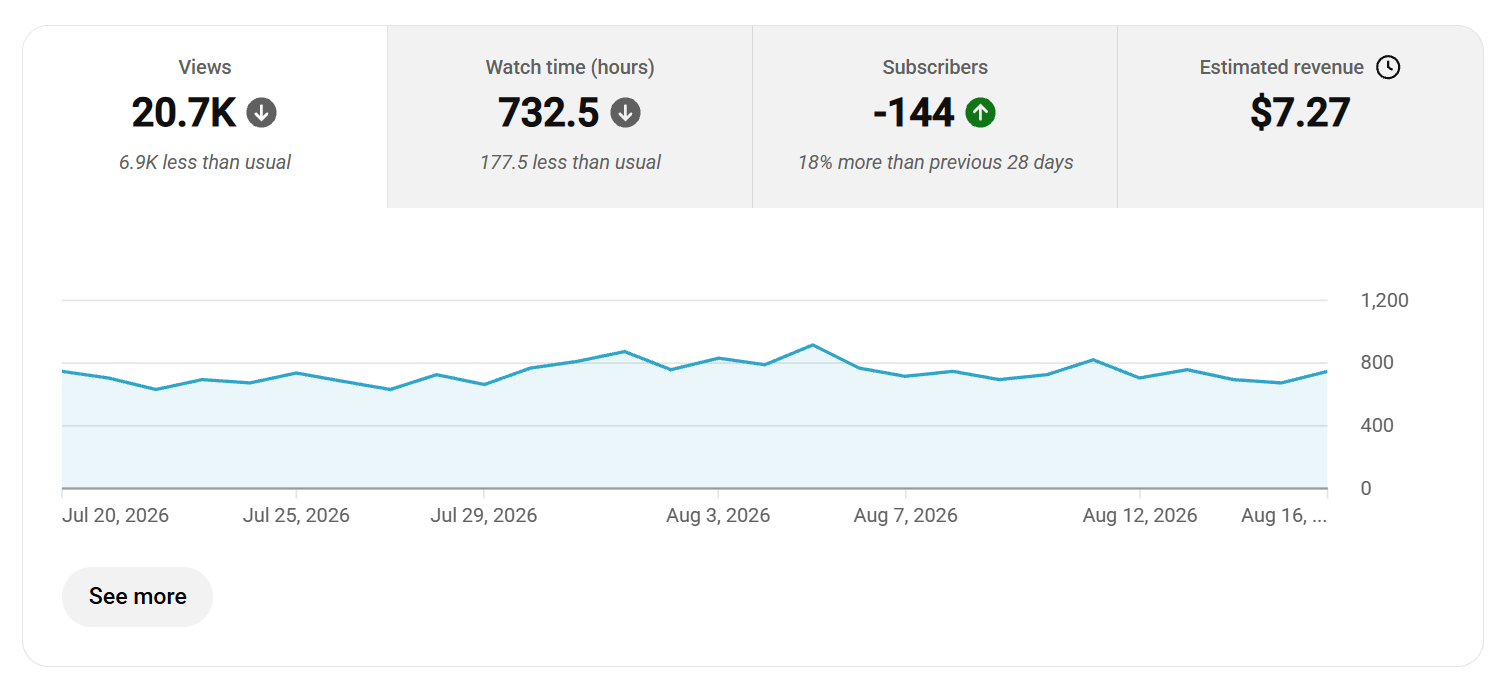The height and width of the screenshot is (690, 1504).
Task: Open the Views tab
Action: (205, 117)
